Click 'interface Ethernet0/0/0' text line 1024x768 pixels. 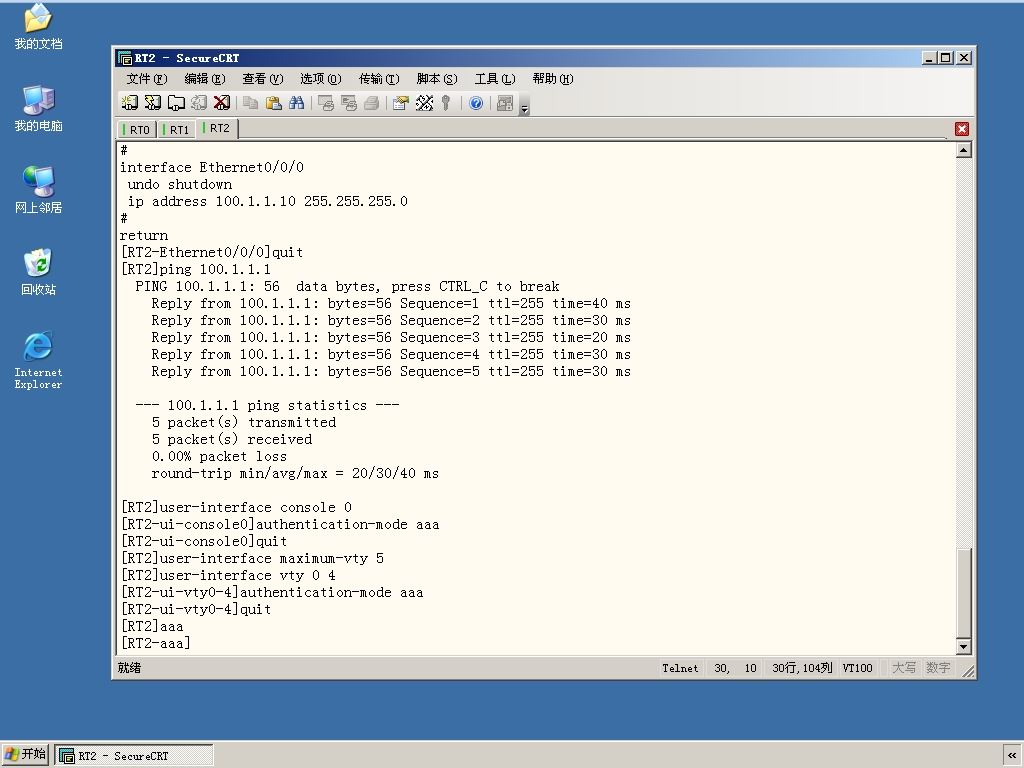point(212,167)
